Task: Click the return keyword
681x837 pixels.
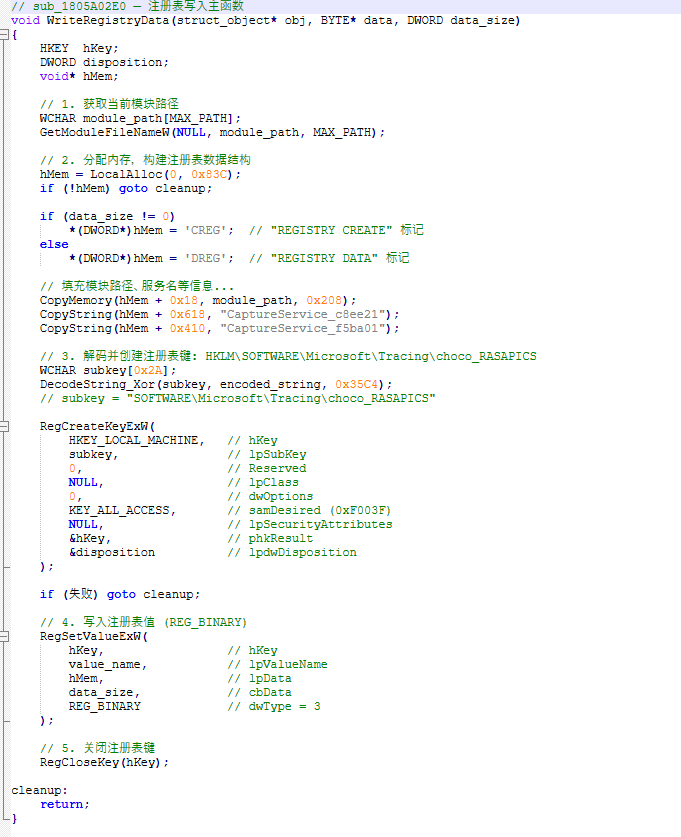Action: click(x=61, y=804)
